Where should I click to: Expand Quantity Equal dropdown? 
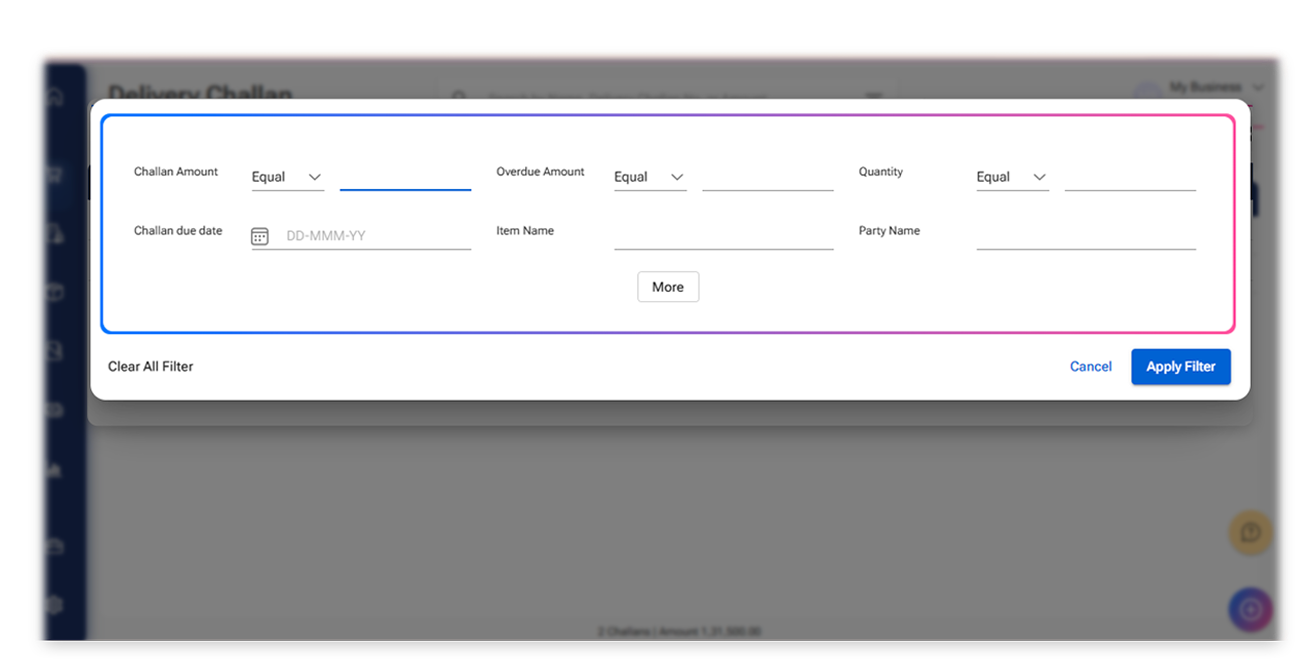click(x=1012, y=177)
